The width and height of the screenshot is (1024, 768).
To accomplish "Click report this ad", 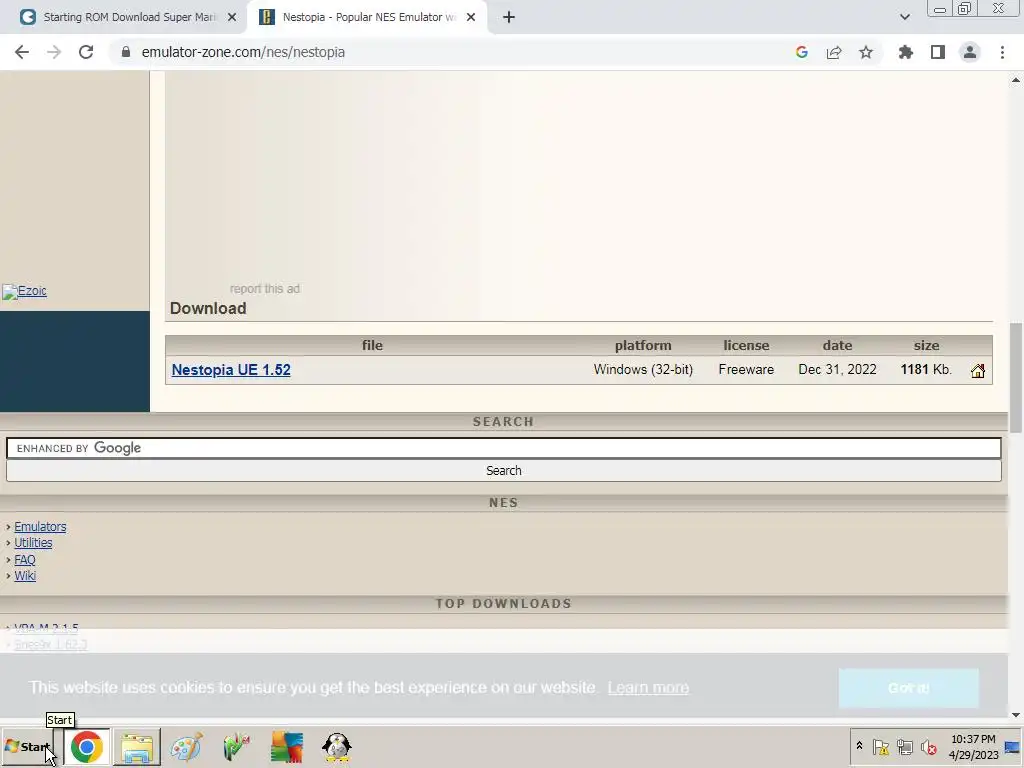I will (264, 289).
